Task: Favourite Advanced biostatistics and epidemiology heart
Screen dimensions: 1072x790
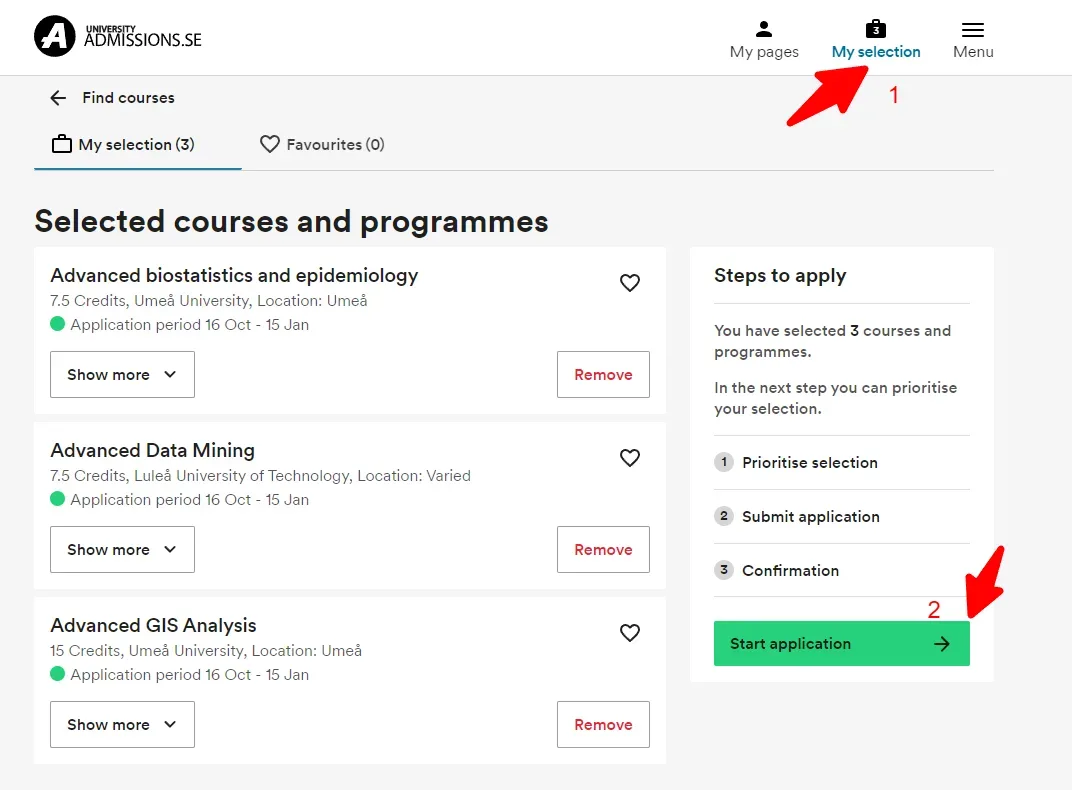Action: point(630,283)
